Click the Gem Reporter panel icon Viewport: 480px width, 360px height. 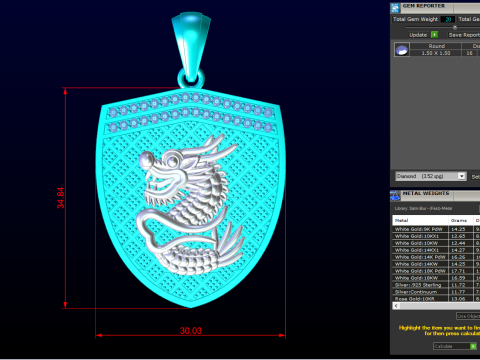tap(395, 8)
